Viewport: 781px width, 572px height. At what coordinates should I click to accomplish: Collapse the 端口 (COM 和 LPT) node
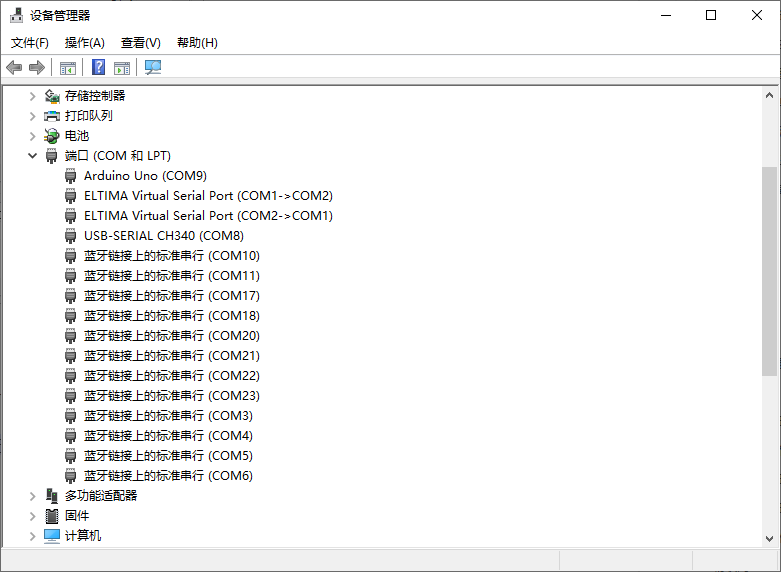coord(32,156)
